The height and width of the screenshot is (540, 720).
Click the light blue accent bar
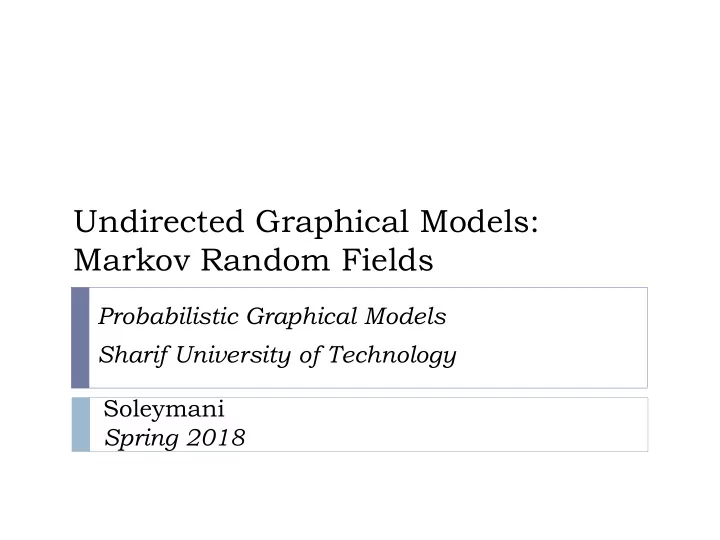click(x=81, y=424)
